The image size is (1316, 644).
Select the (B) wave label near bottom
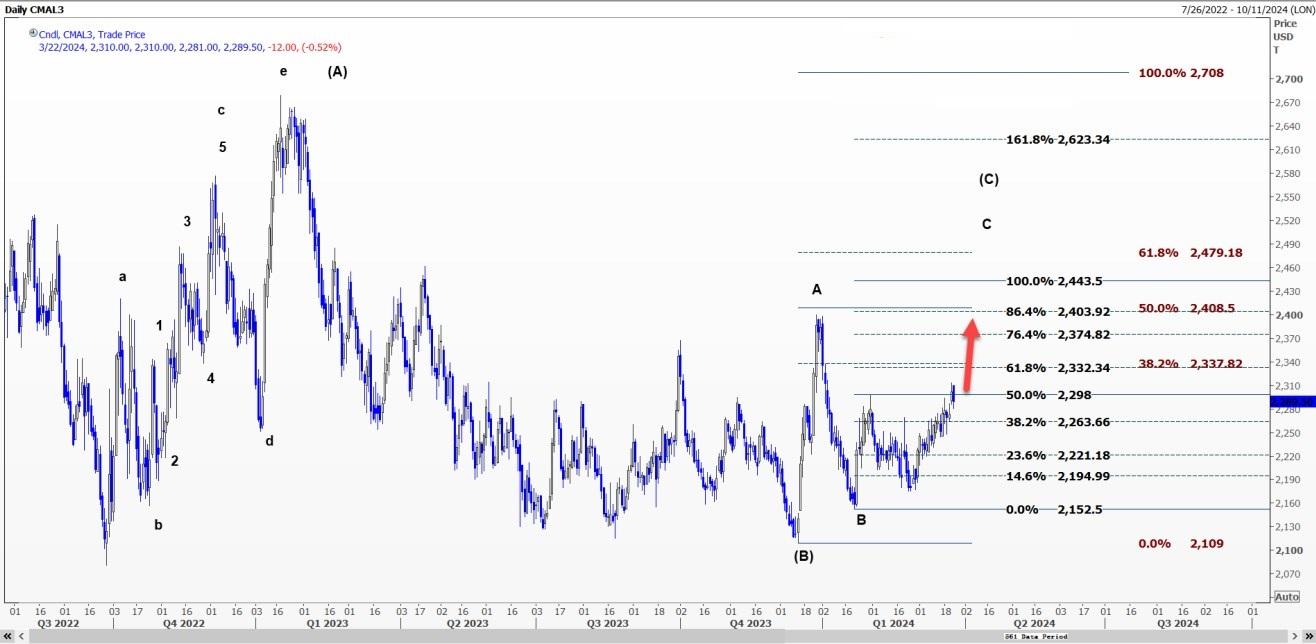803,556
